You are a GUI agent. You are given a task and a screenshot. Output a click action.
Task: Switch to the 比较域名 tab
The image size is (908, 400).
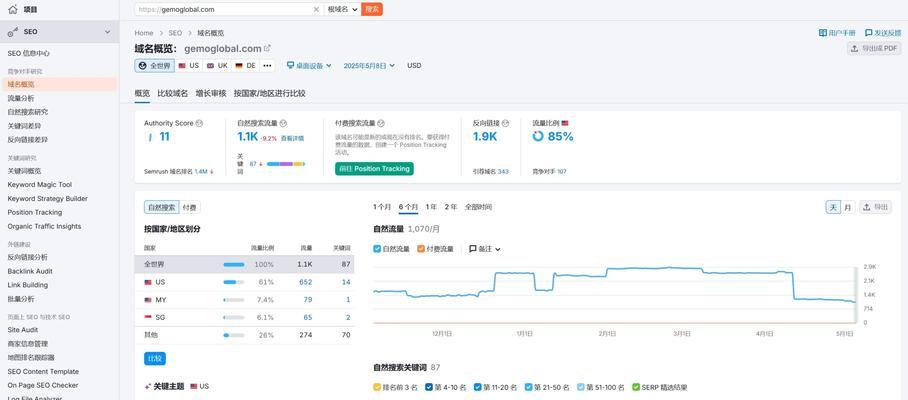(x=173, y=93)
